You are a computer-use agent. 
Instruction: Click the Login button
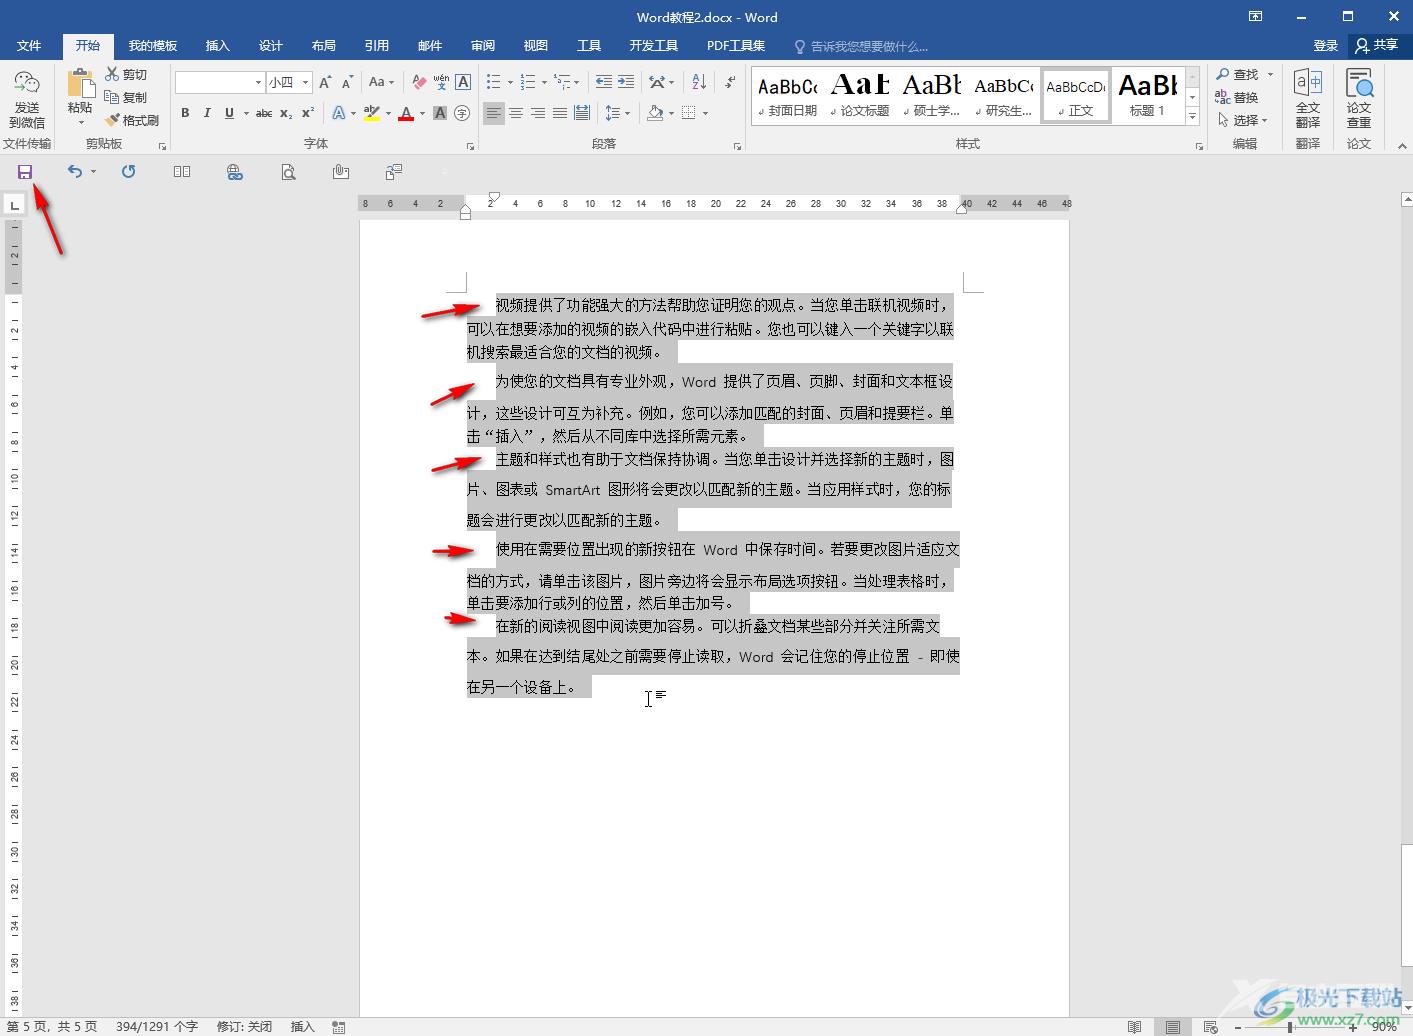tap(1326, 46)
